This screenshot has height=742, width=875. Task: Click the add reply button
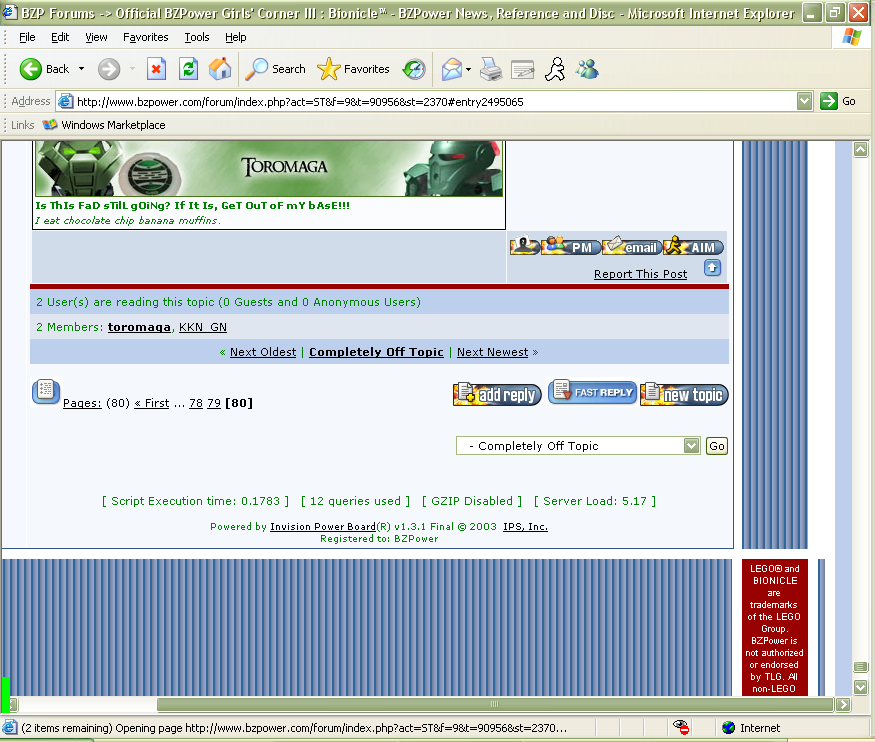pyautogui.click(x=497, y=394)
